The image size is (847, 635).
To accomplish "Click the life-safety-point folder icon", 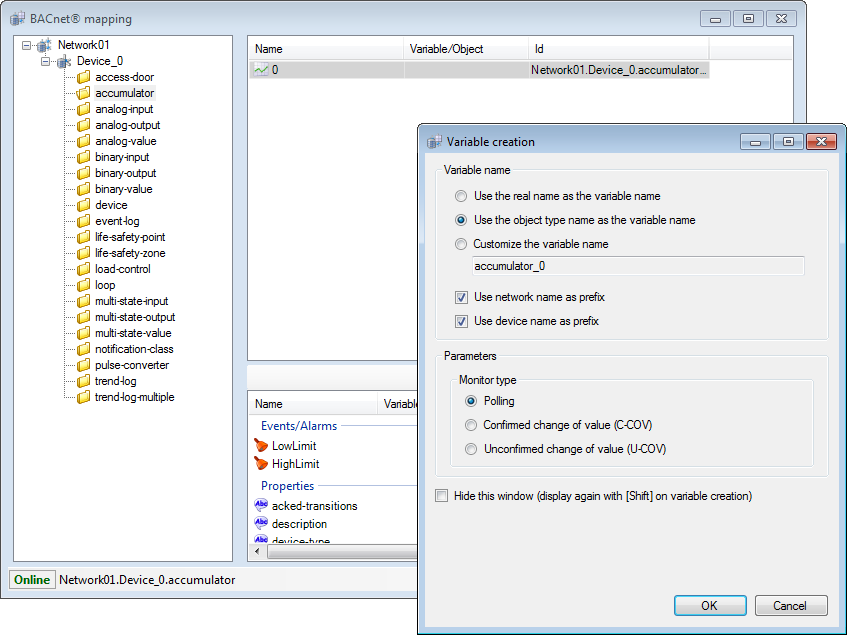I will click(83, 237).
